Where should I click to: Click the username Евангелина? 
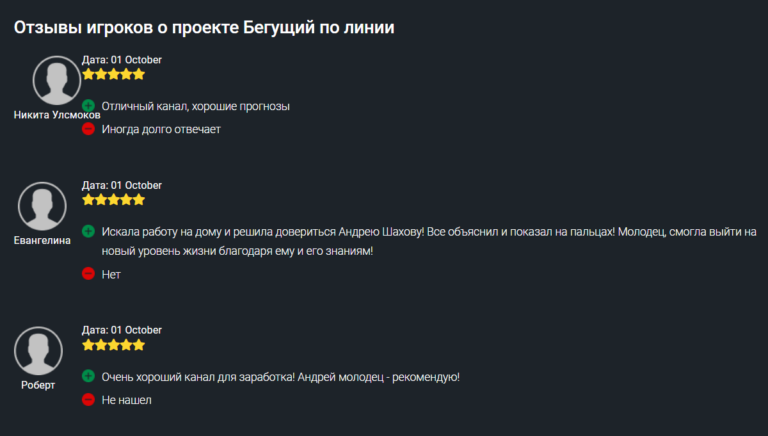click(42, 241)
